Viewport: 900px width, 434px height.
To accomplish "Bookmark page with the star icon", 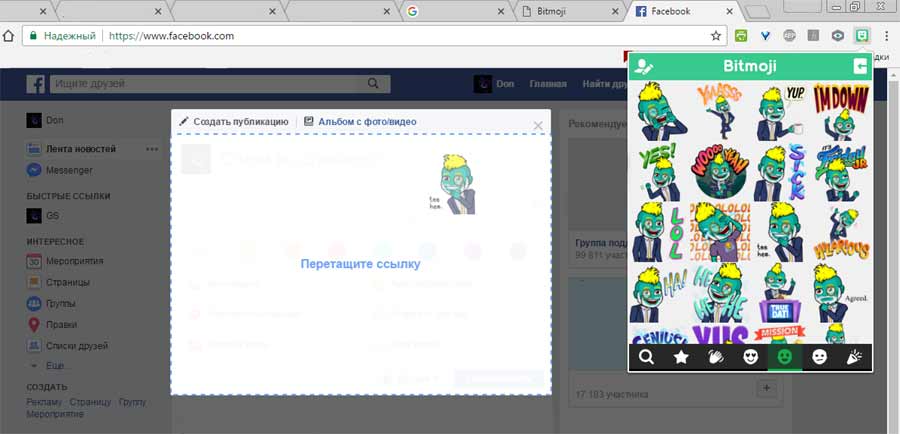I will [x=716, y=36].
